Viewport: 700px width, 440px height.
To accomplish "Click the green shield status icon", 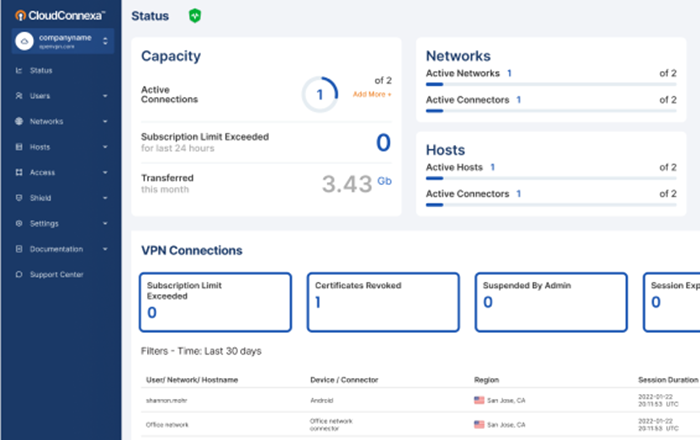I will pyautogui.click(x=195, y=16).
